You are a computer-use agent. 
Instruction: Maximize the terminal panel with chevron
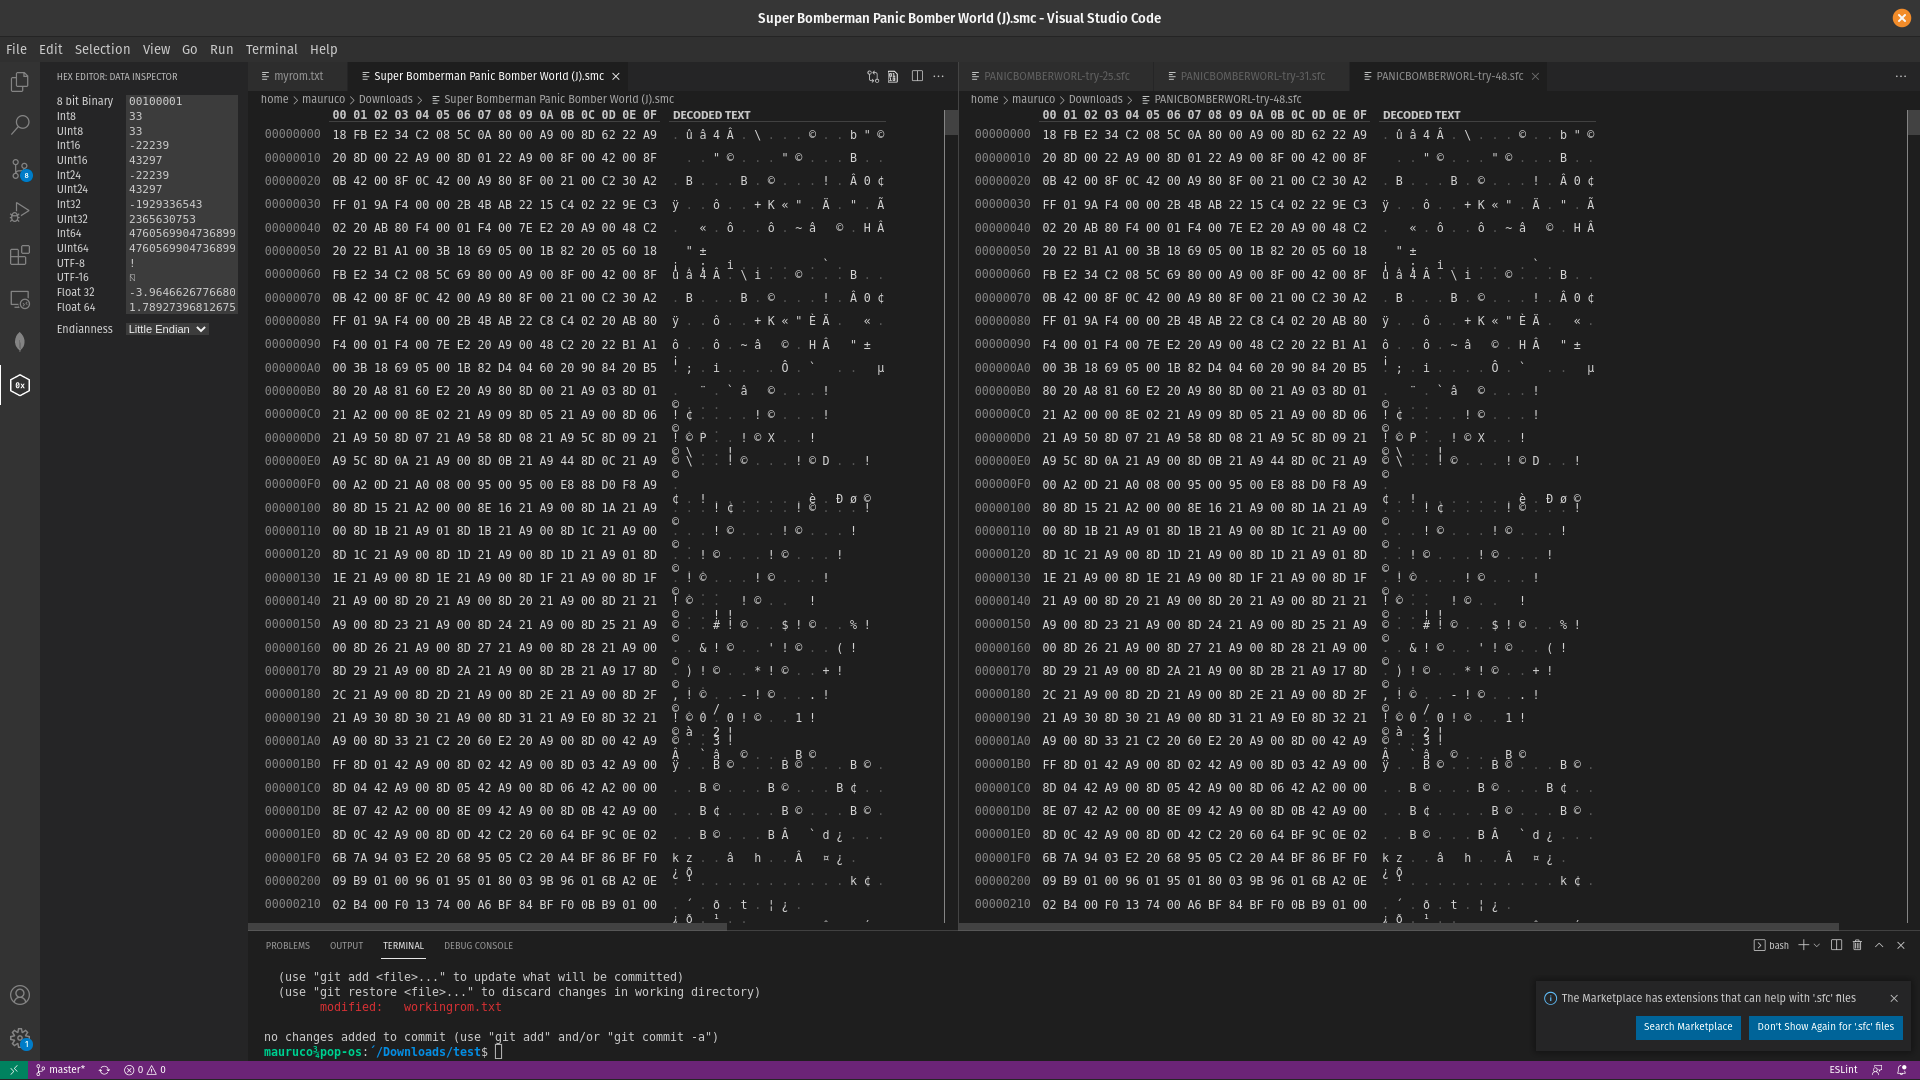click(1879, 945)
